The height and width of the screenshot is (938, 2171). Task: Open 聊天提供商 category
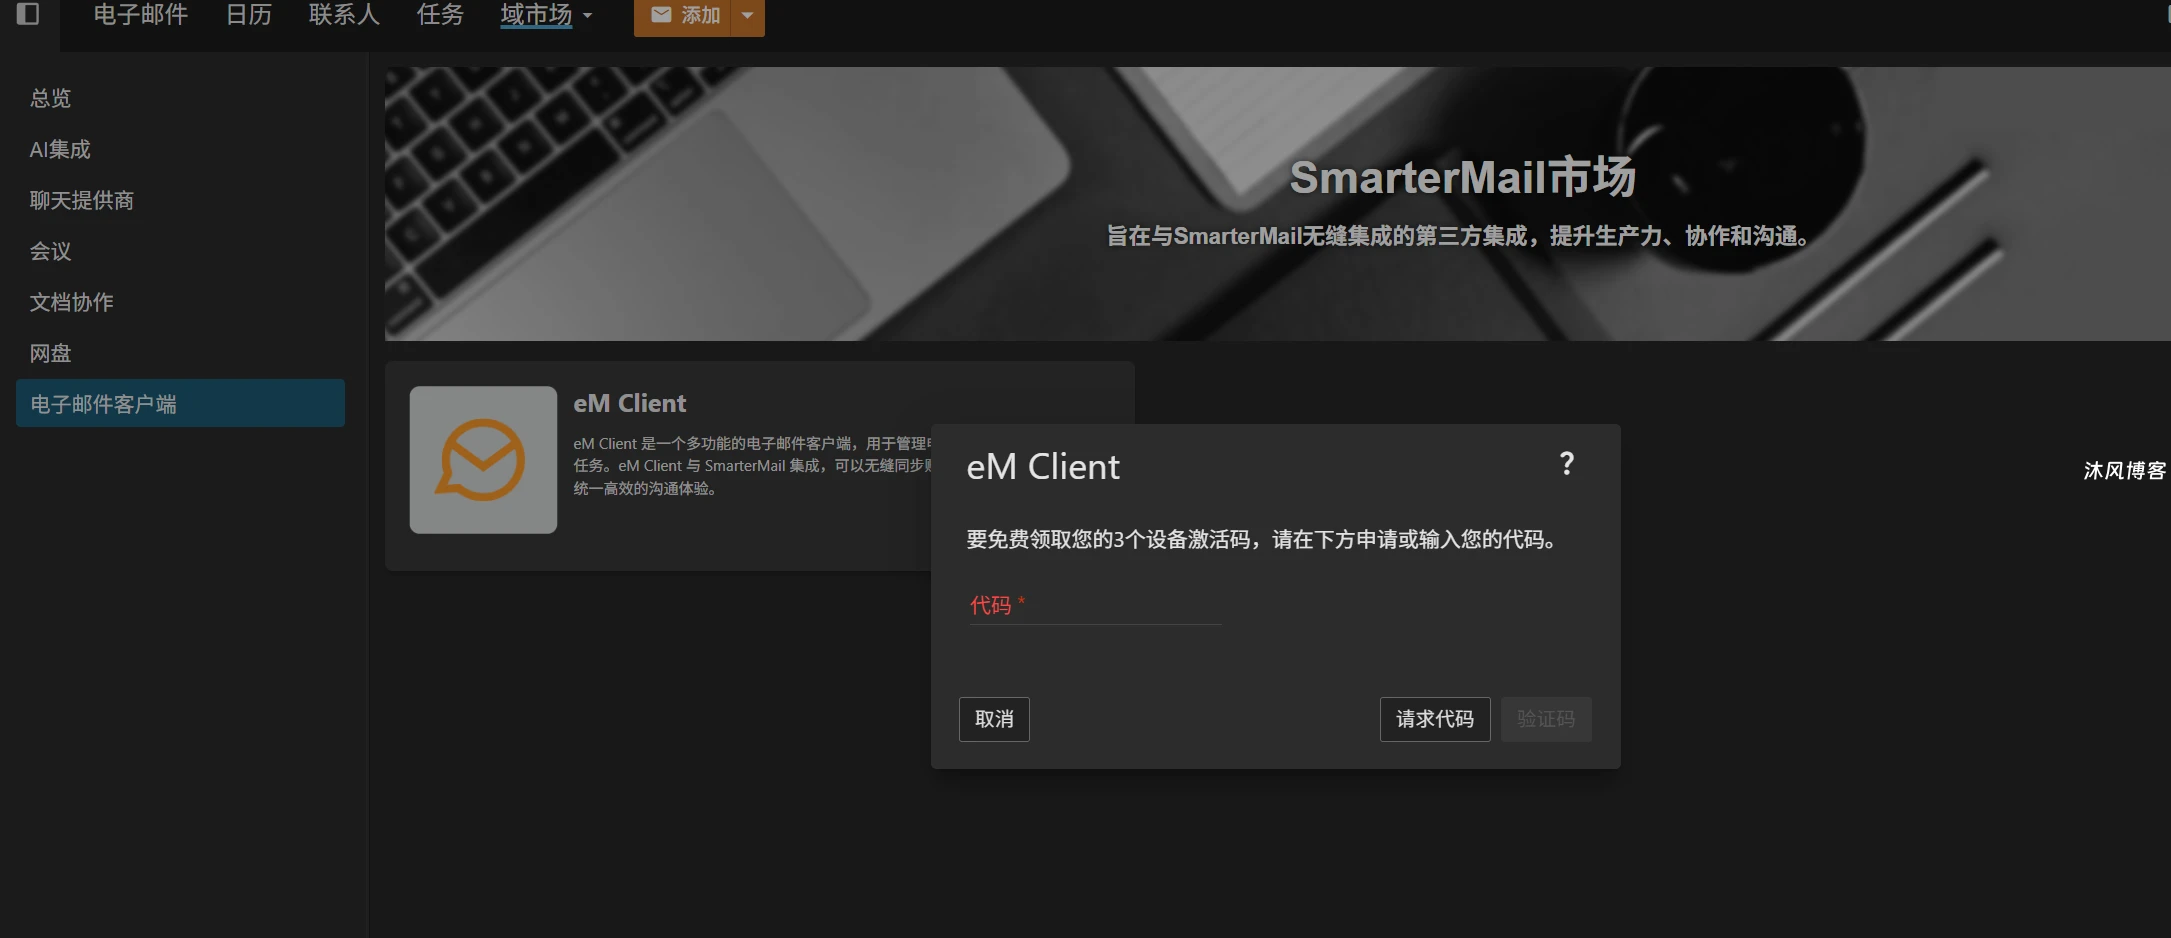click(x=81, y=200)
